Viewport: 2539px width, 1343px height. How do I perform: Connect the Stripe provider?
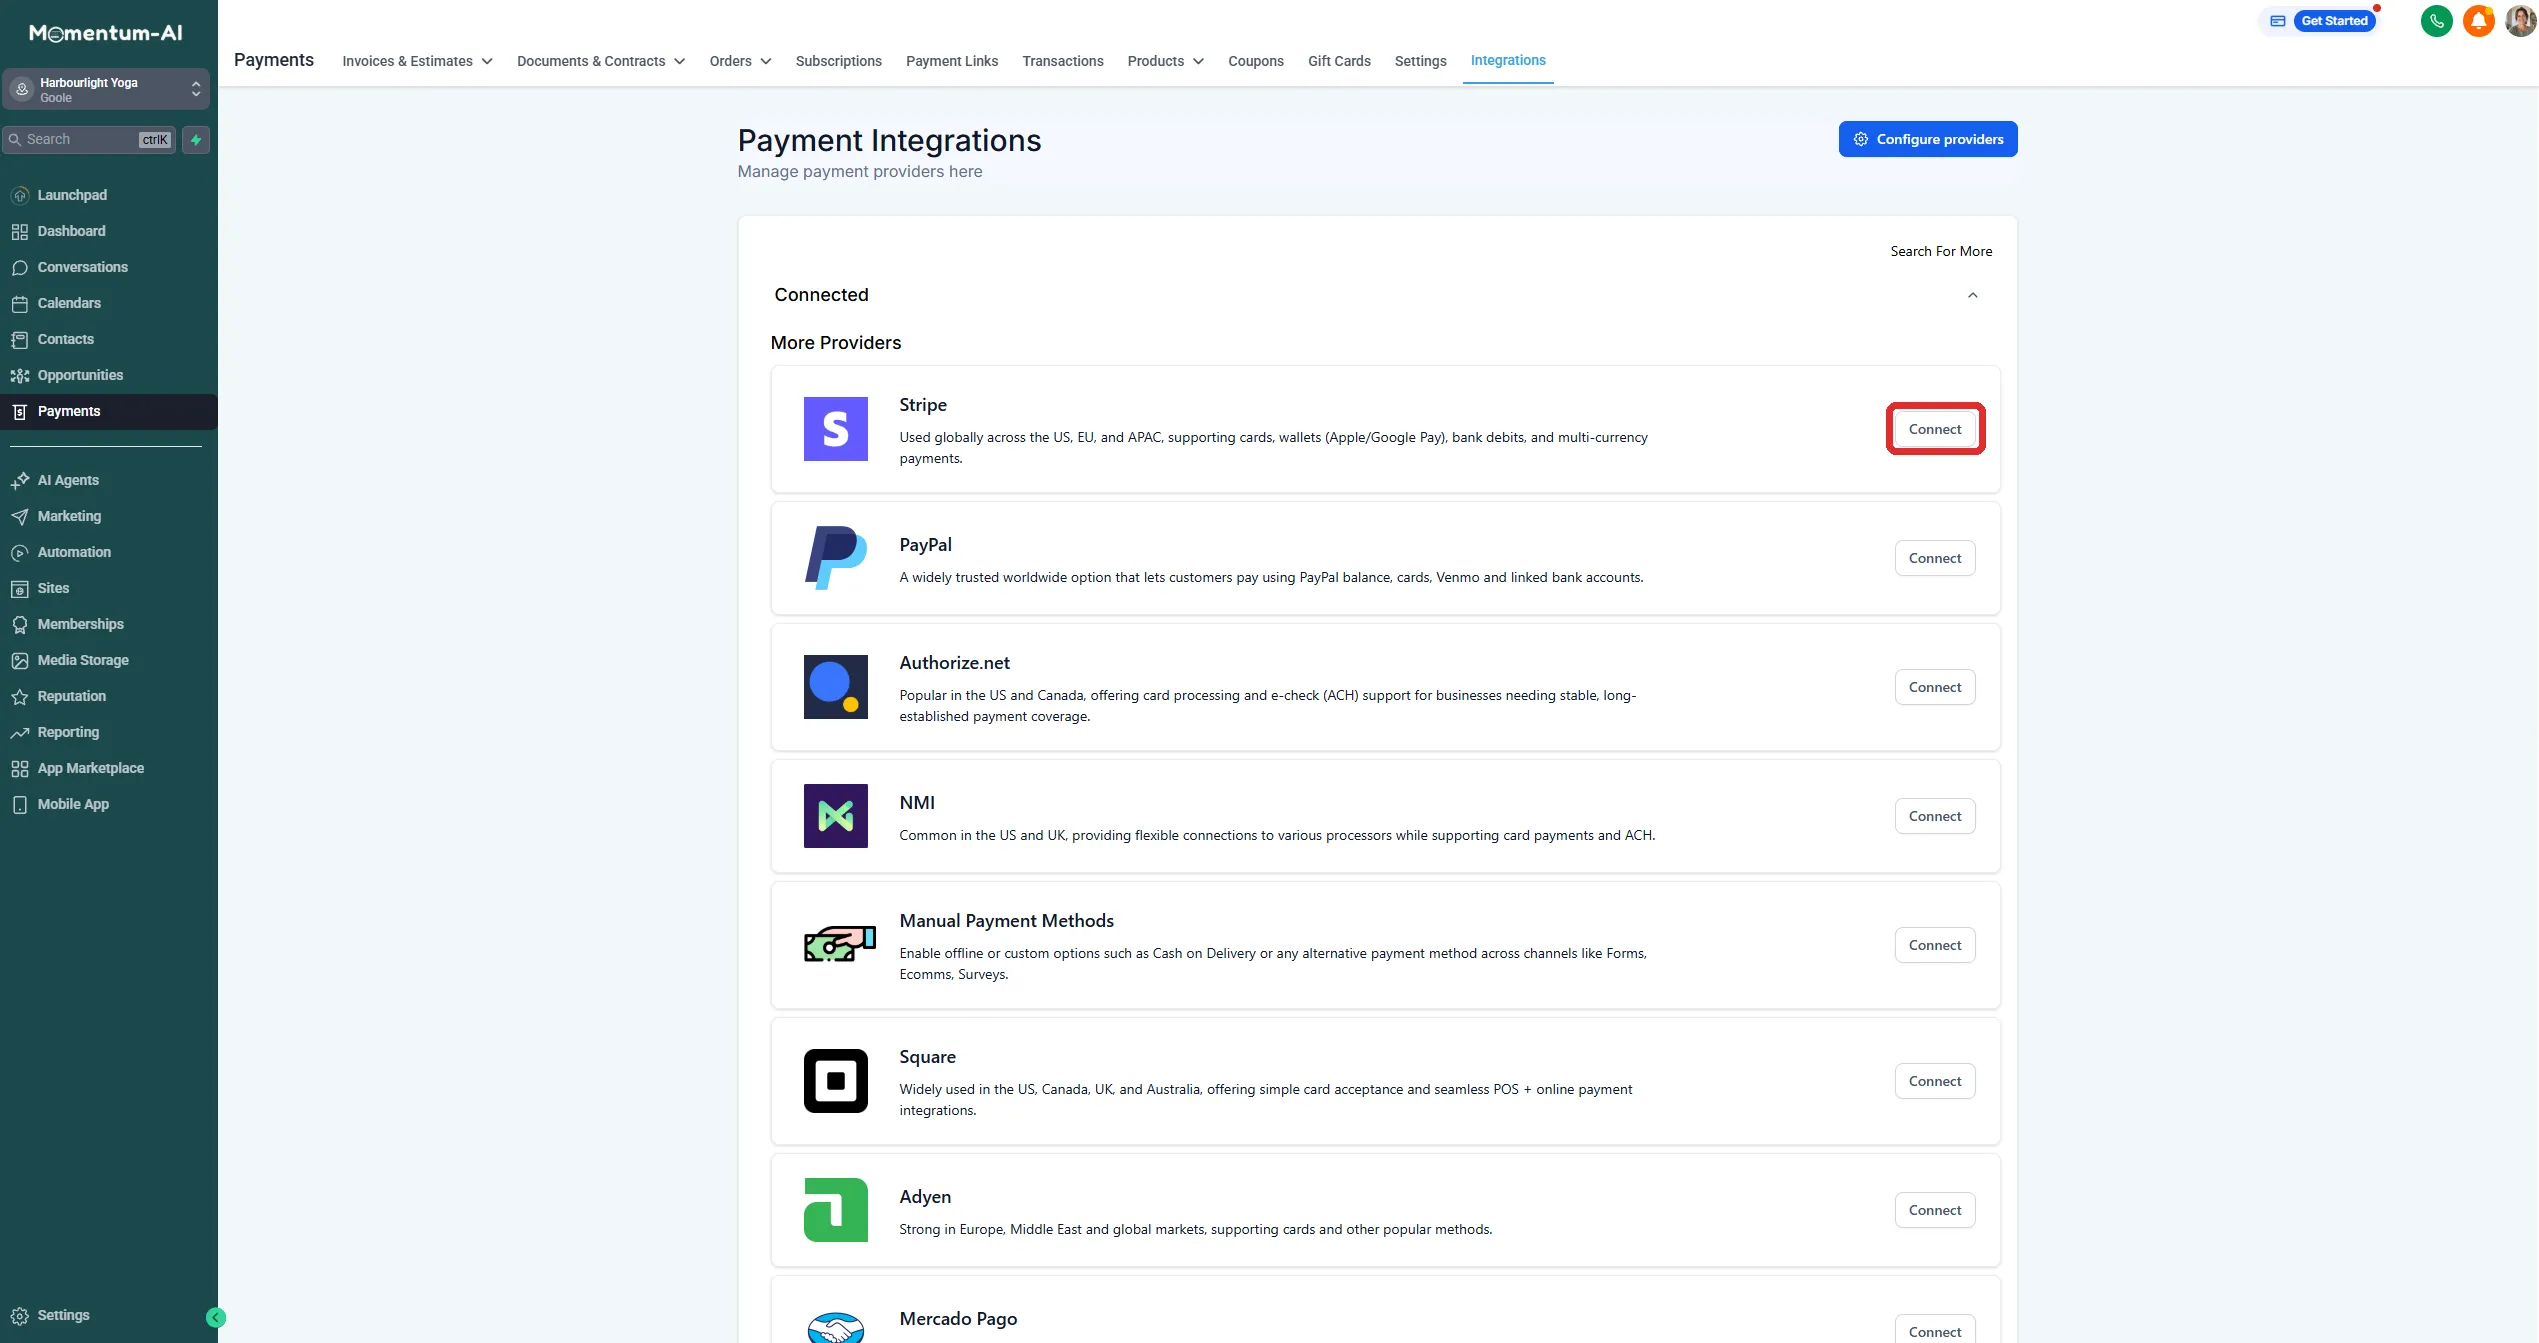point(1934,429)
